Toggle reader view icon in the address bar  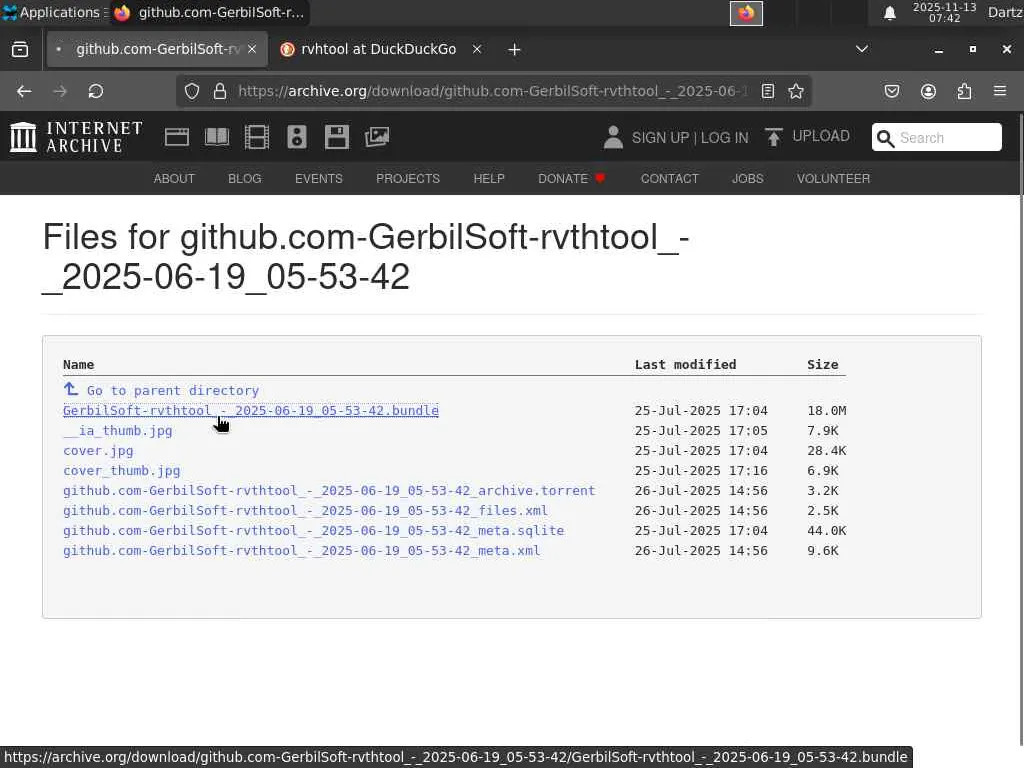click(x=768, y=91)
